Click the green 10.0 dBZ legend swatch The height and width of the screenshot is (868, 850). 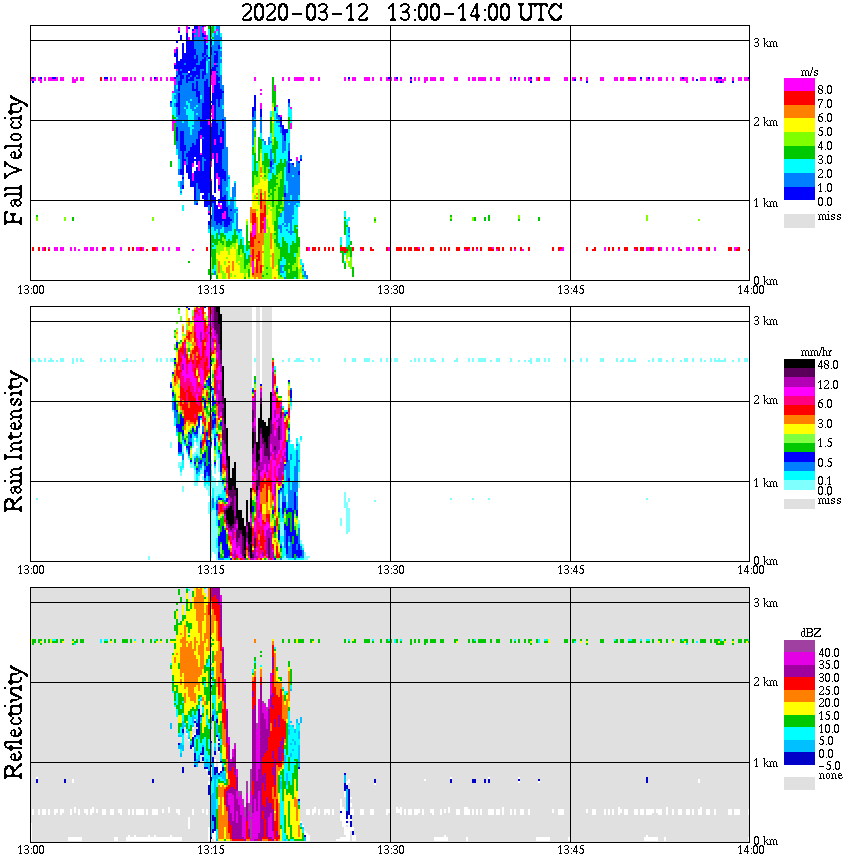[799, 721]
